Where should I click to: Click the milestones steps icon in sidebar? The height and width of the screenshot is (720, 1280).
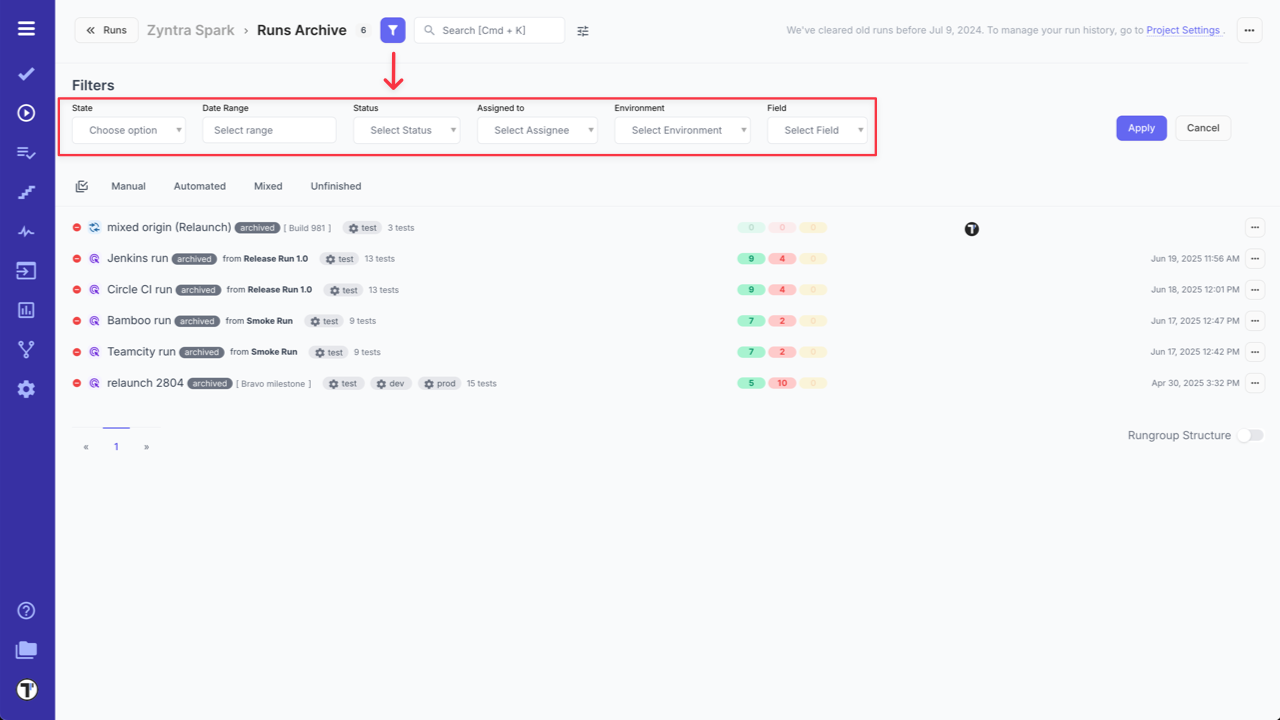point(26,192)
